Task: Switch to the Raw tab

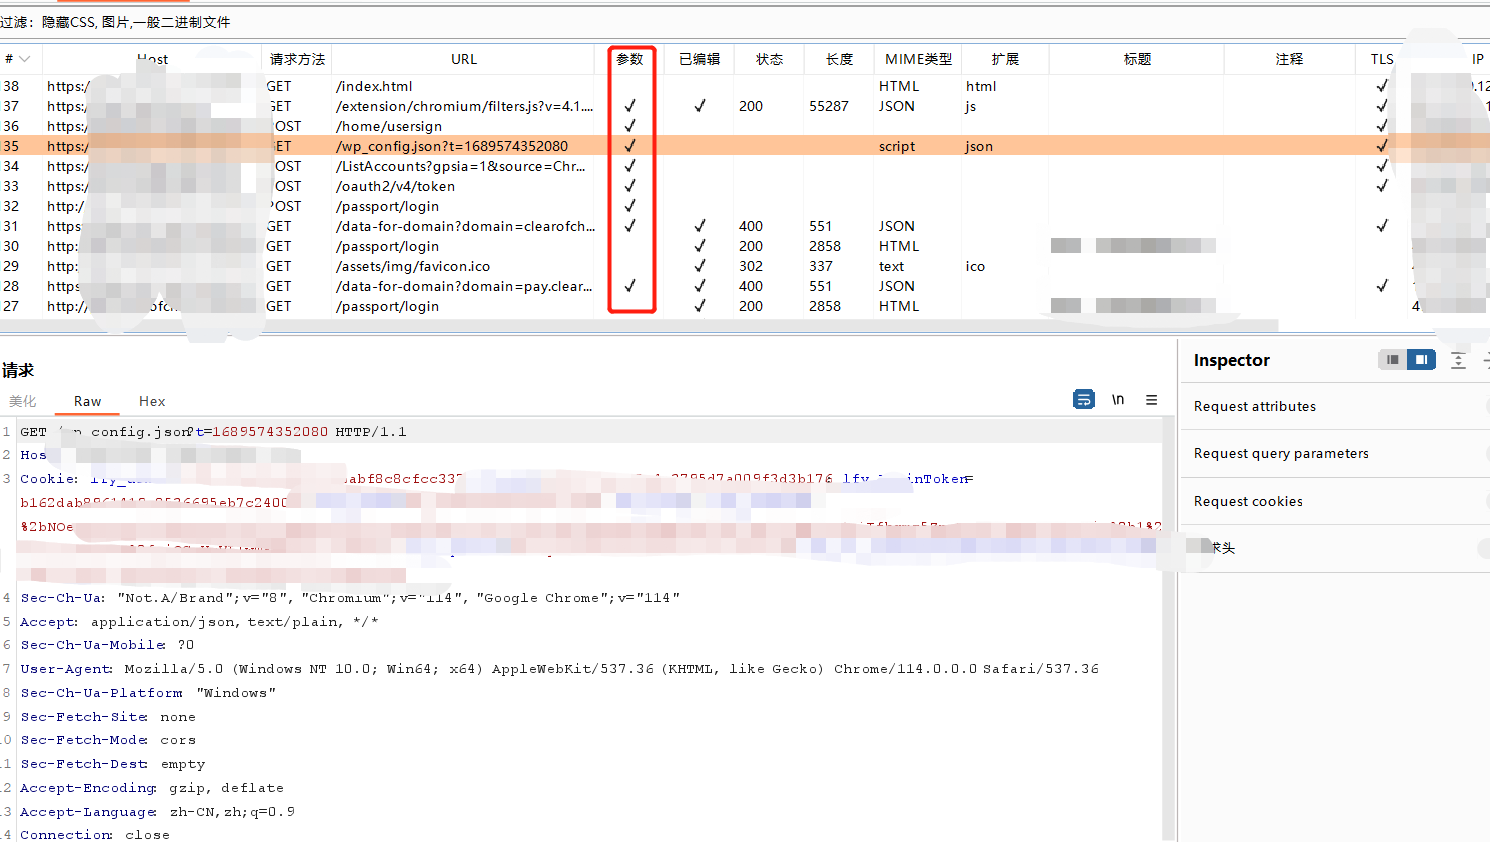Action: point(87,401)
